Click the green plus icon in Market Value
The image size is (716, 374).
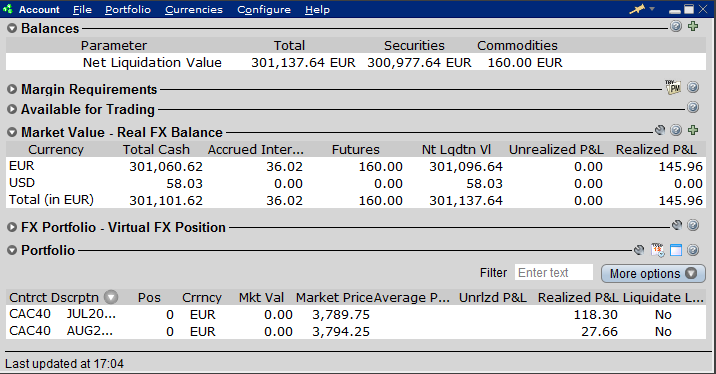(693, 130)
